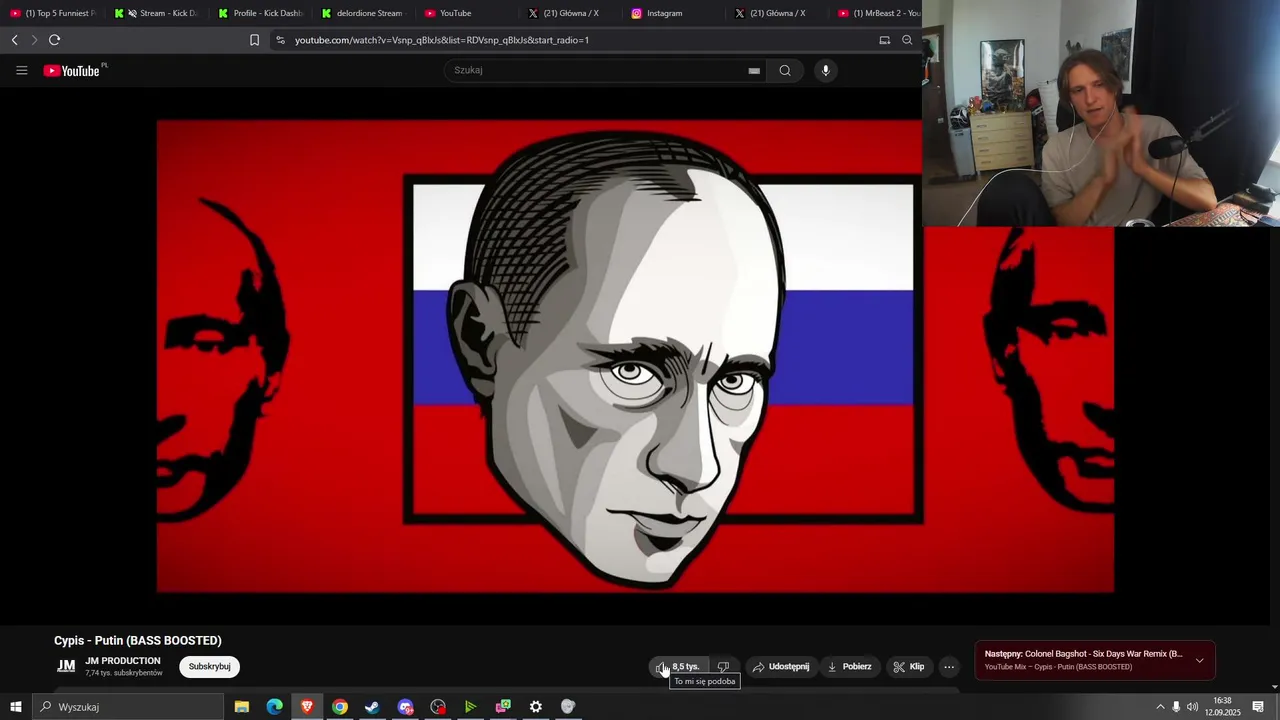Click the search magnifier button on YouTube
This screenshot has height=720, width=1280.
785,70
